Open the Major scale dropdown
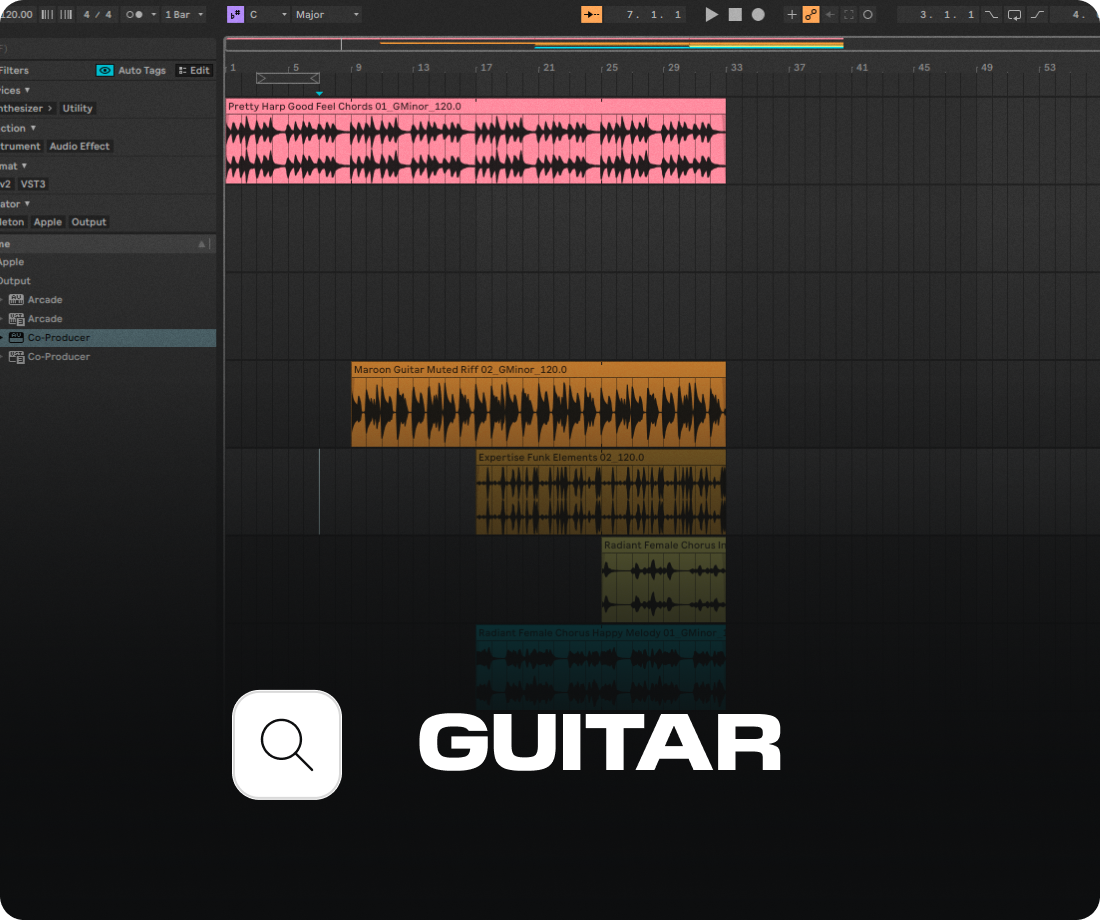 point(320,14)
